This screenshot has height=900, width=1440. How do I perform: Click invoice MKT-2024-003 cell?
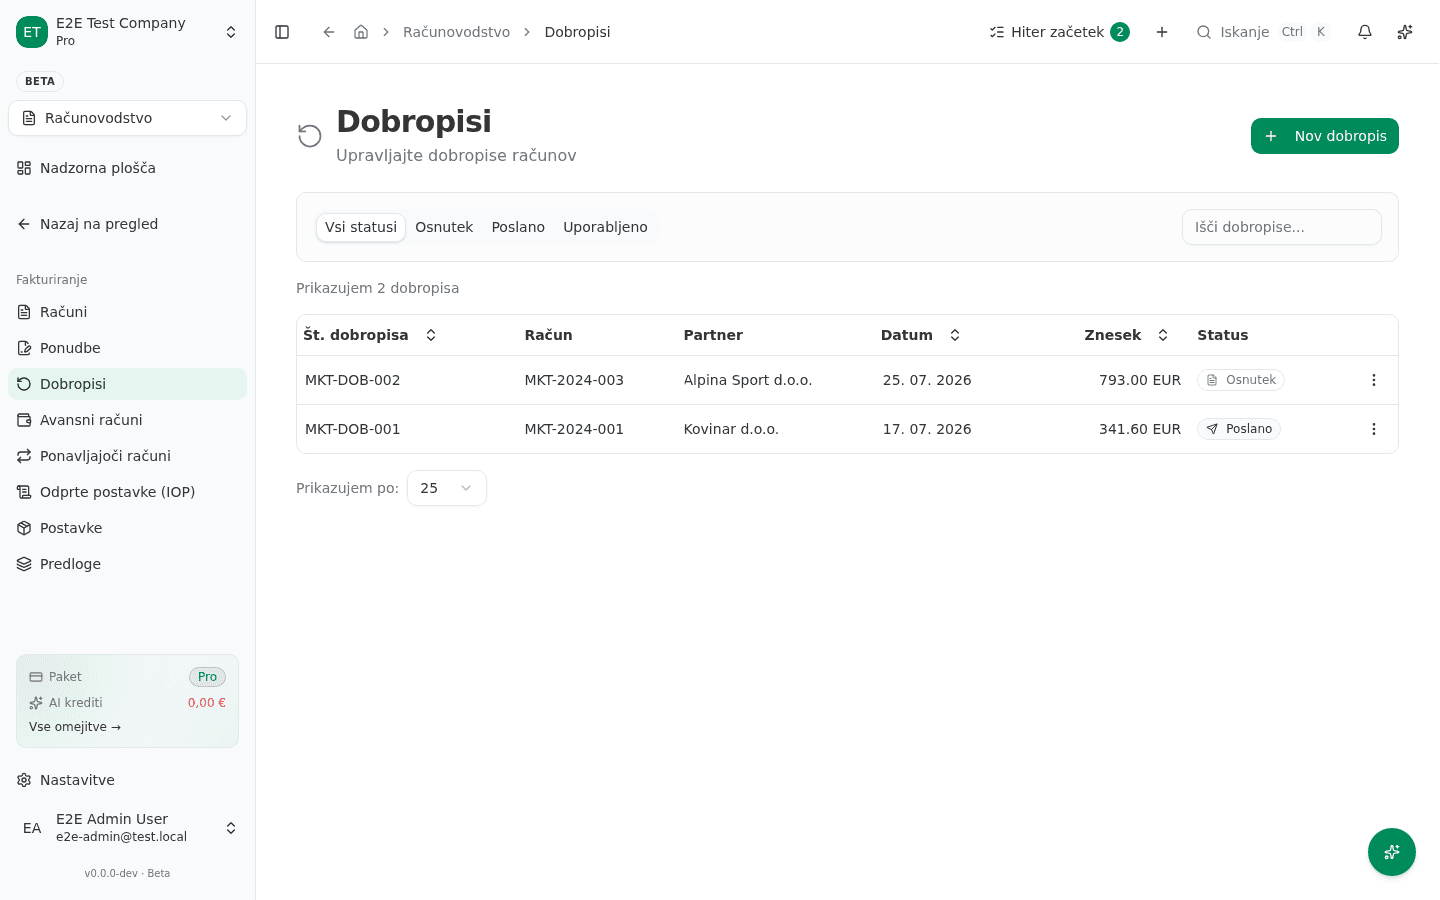(x=574, y=380)
